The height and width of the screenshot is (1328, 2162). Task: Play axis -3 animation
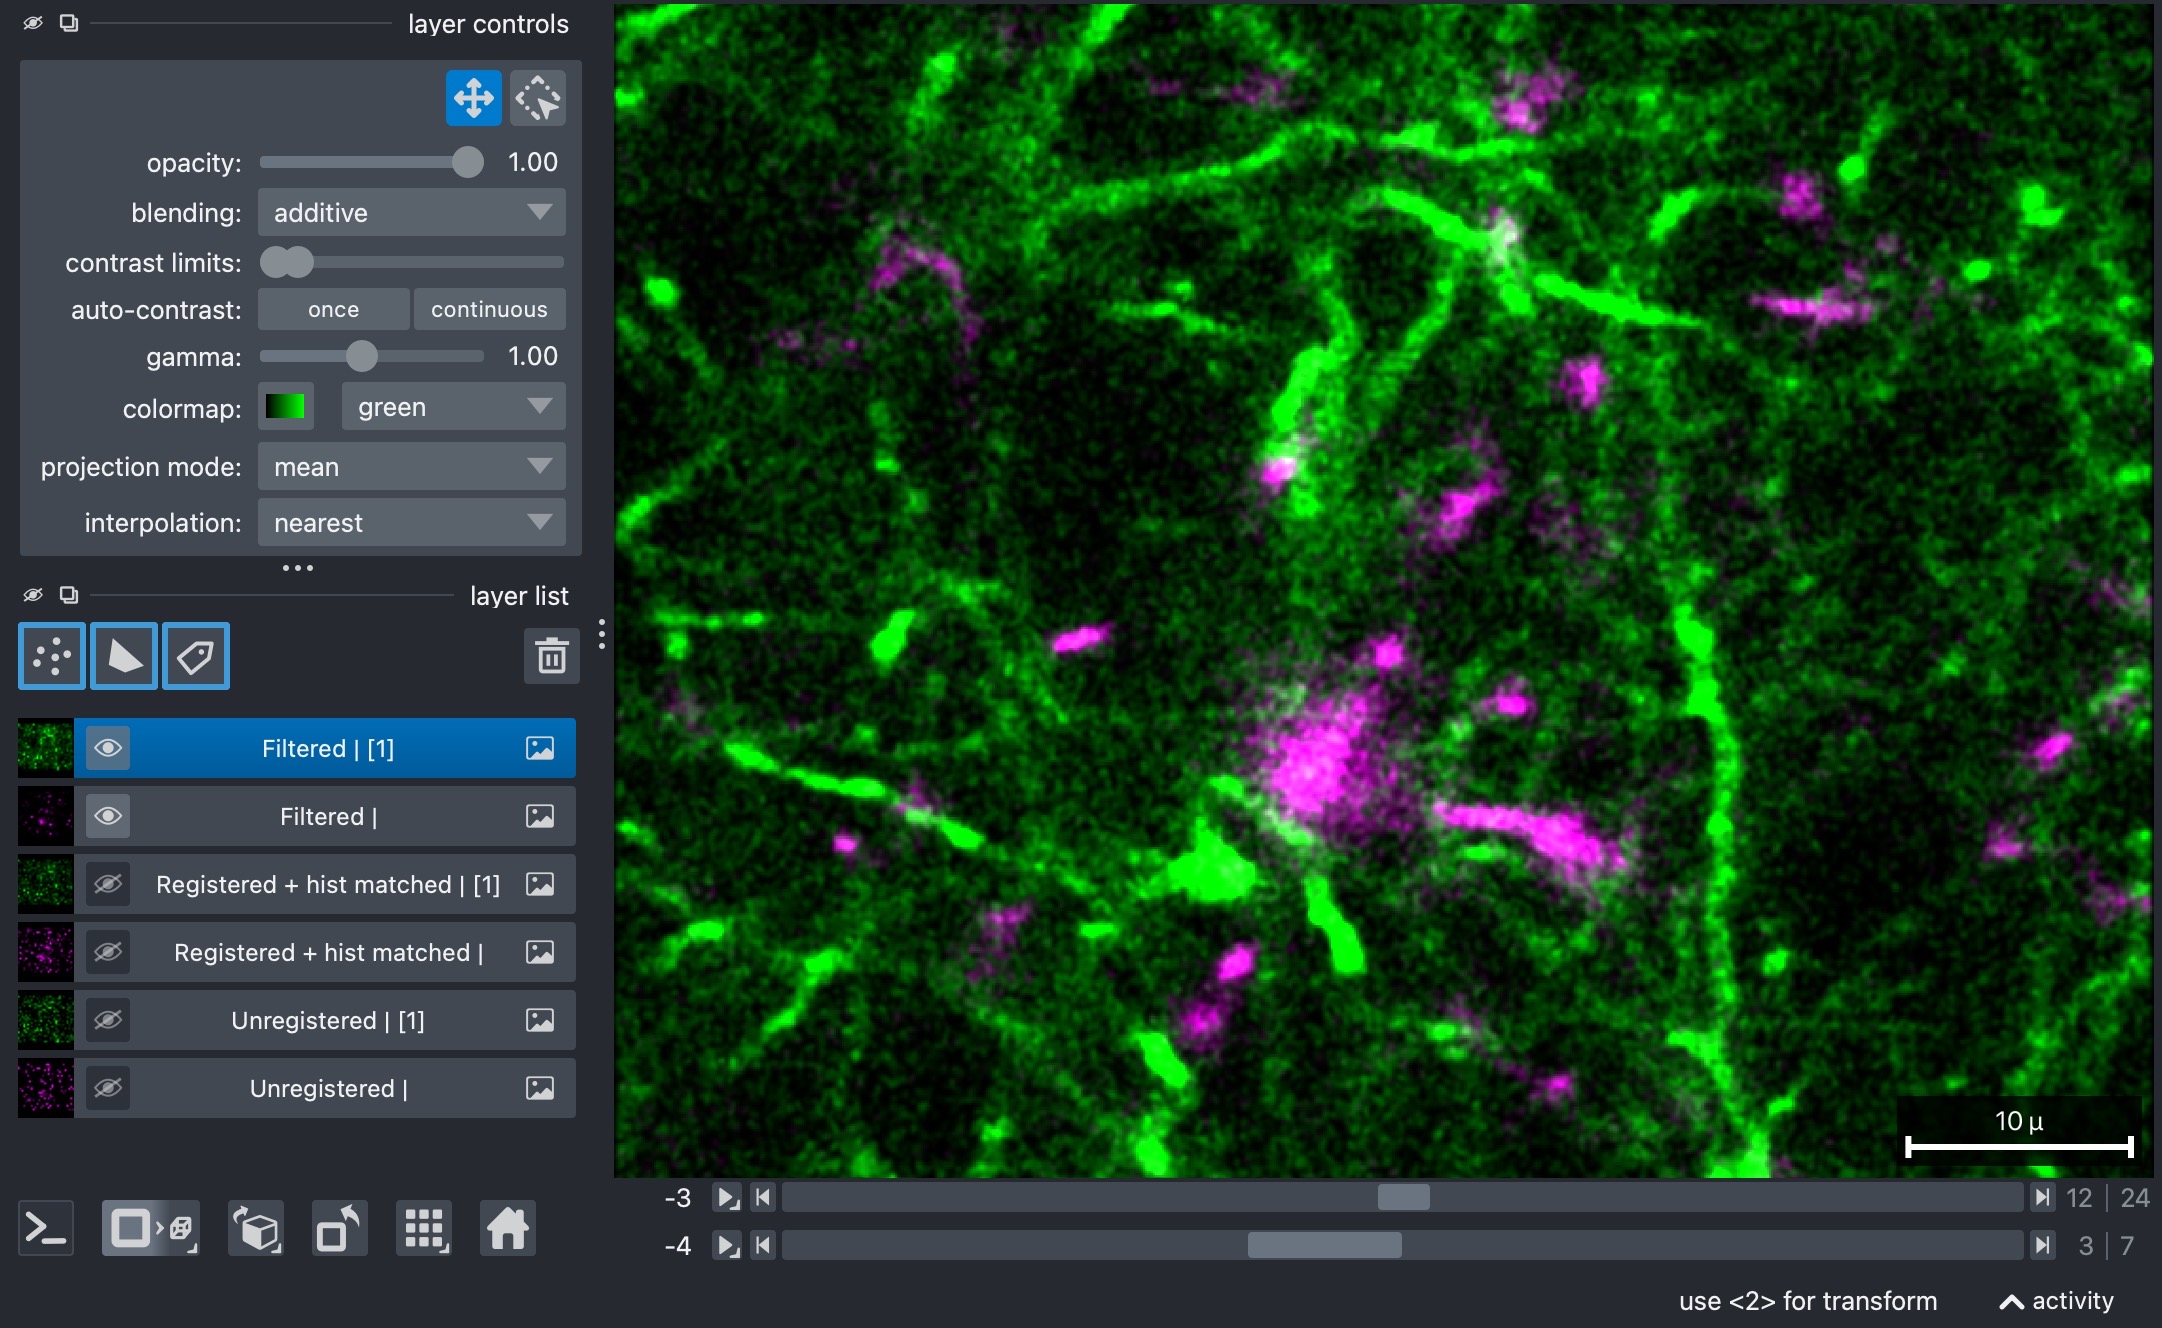click(x=727, y=1197)
